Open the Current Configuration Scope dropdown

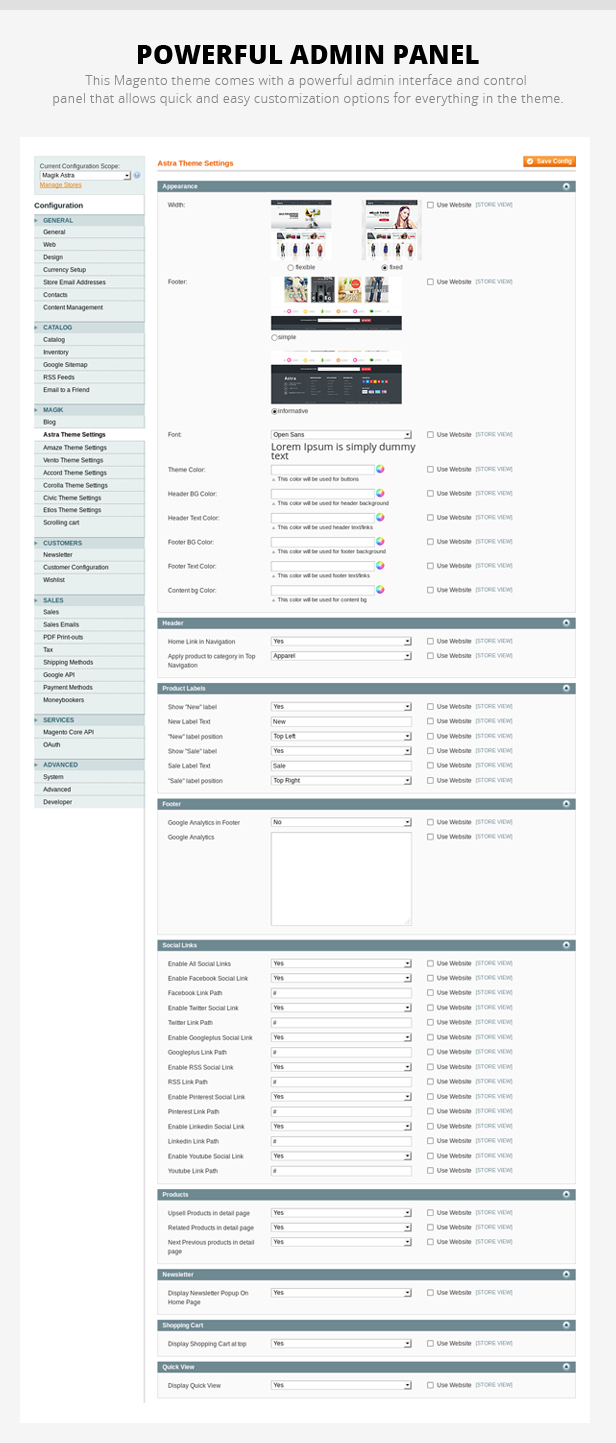(85, 175)
